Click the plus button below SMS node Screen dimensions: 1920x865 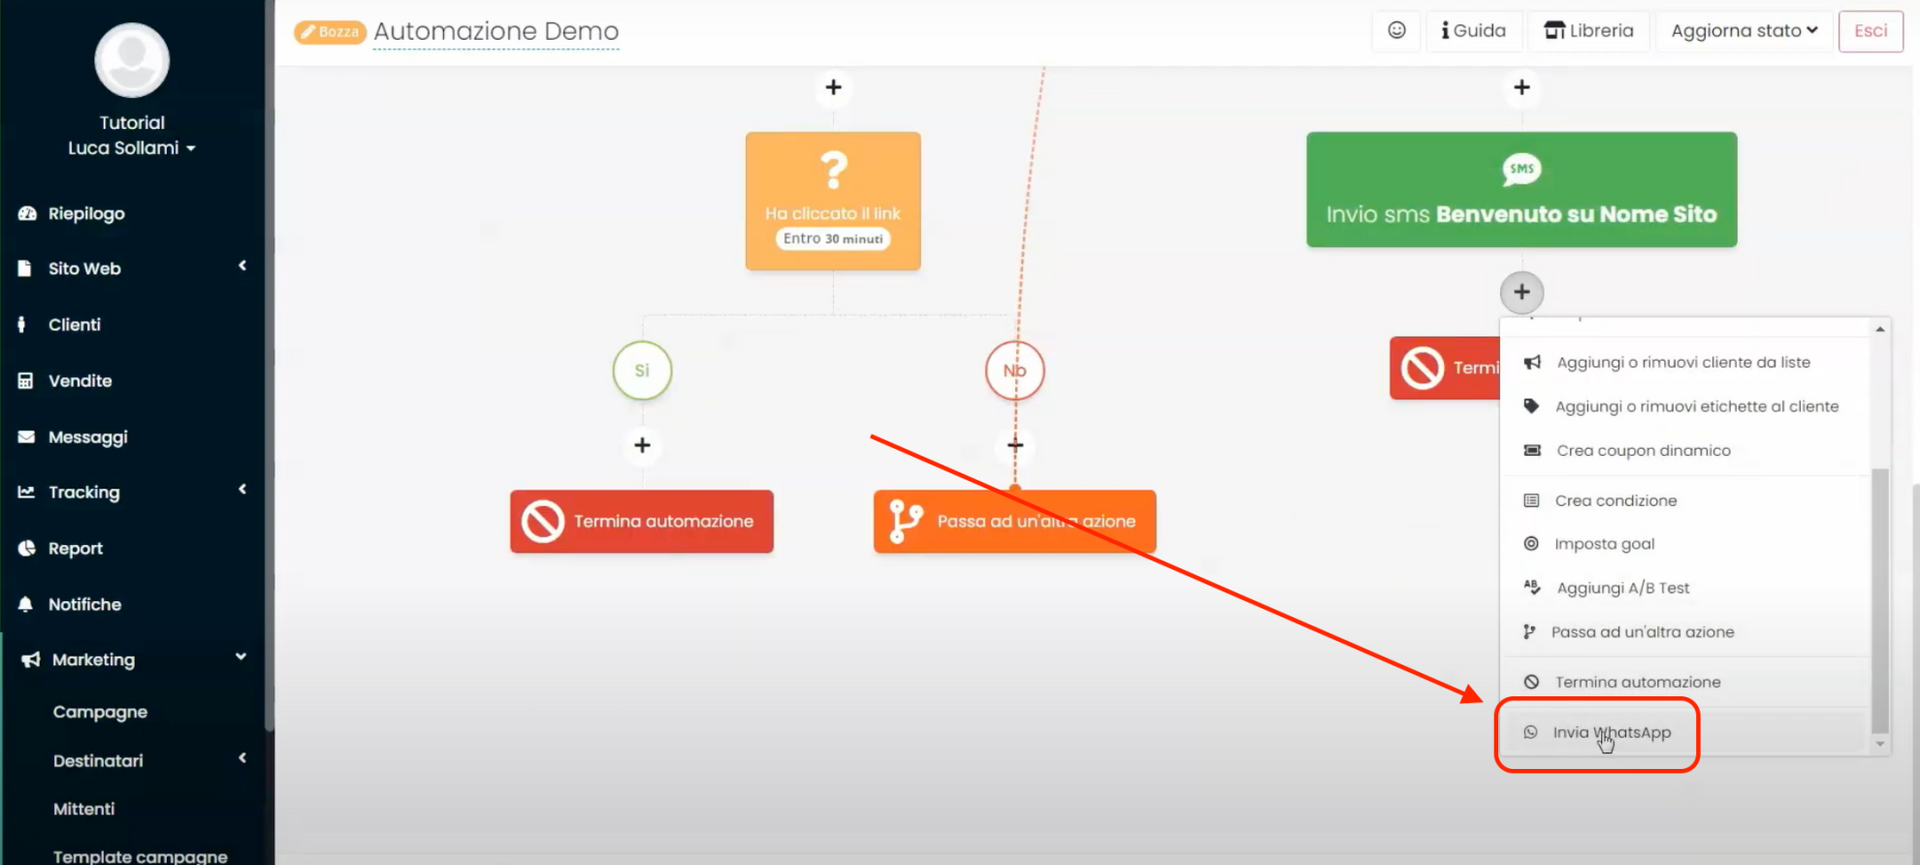[1521, 292]
